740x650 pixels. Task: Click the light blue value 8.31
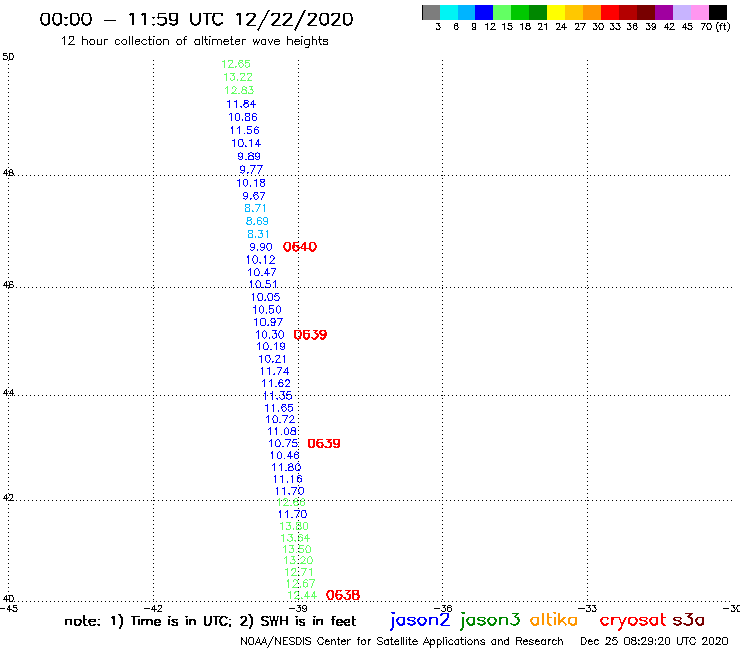point(259,234)
